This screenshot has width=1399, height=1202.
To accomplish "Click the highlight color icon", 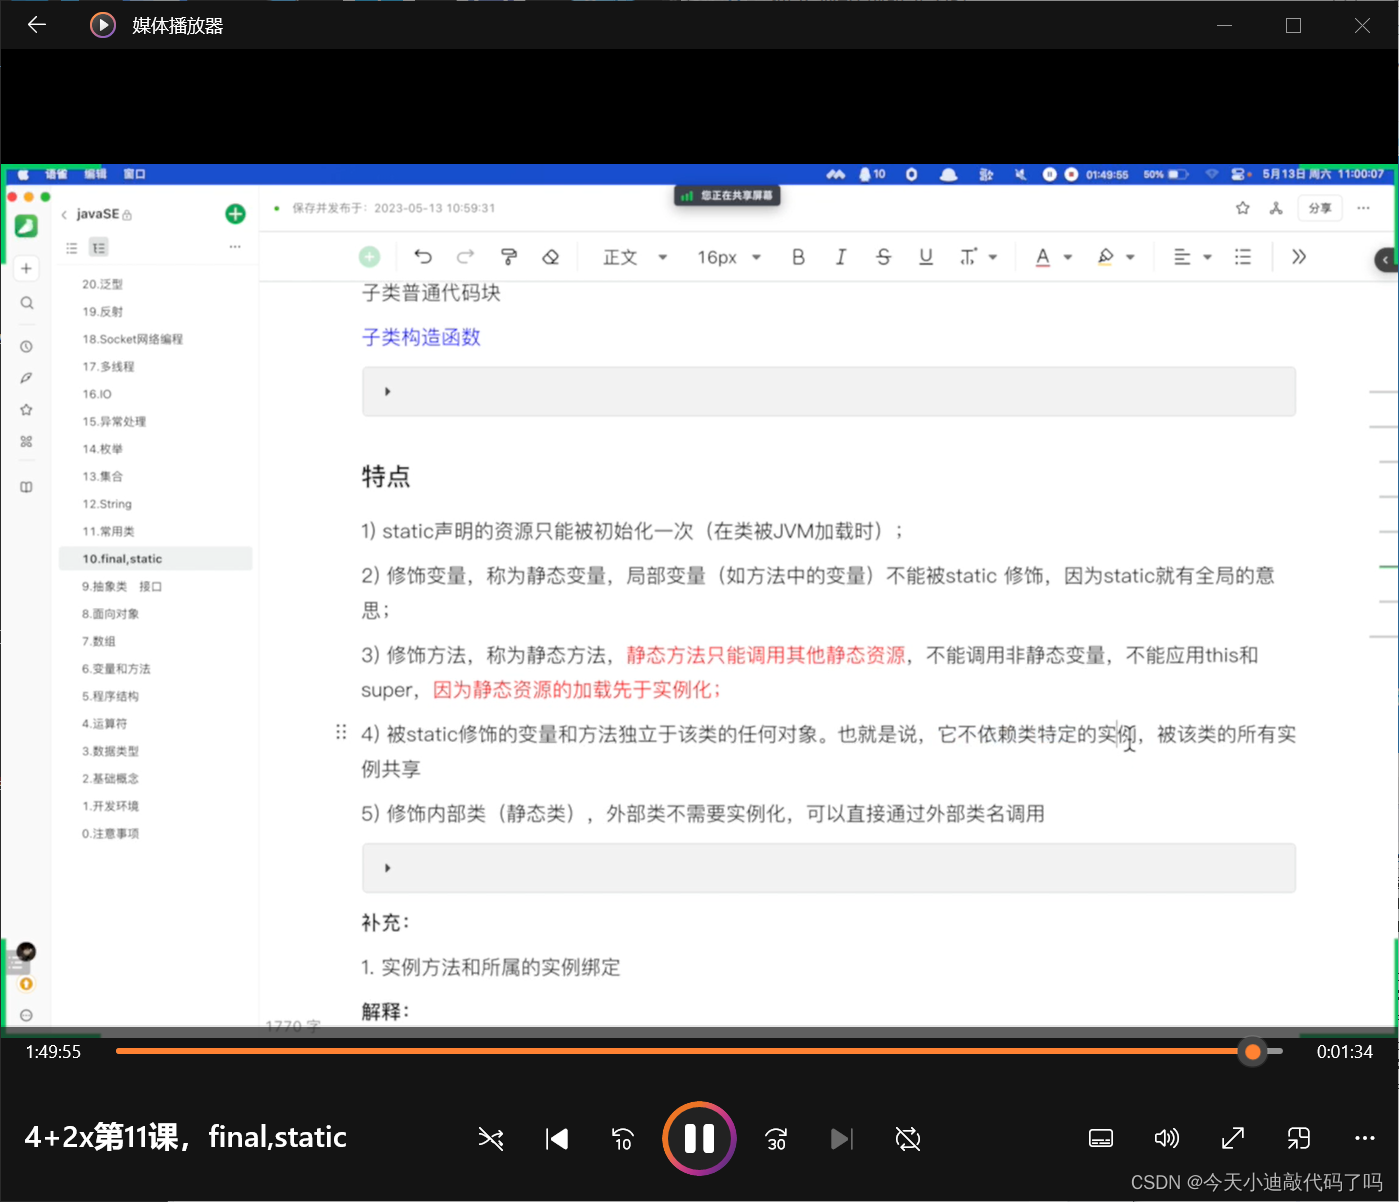I will [x=1106, y=257].
